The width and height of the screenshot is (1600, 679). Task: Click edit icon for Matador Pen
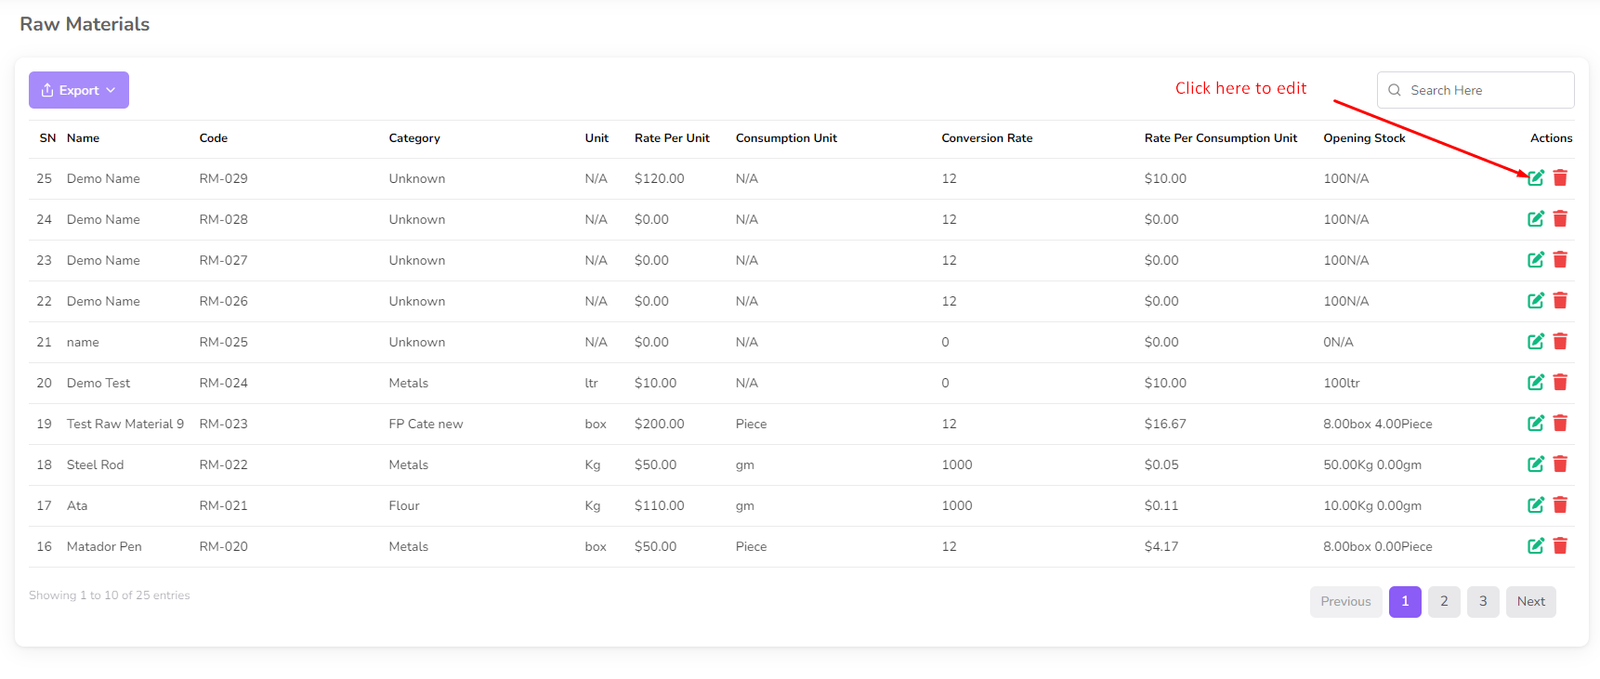pos(1535,546)
